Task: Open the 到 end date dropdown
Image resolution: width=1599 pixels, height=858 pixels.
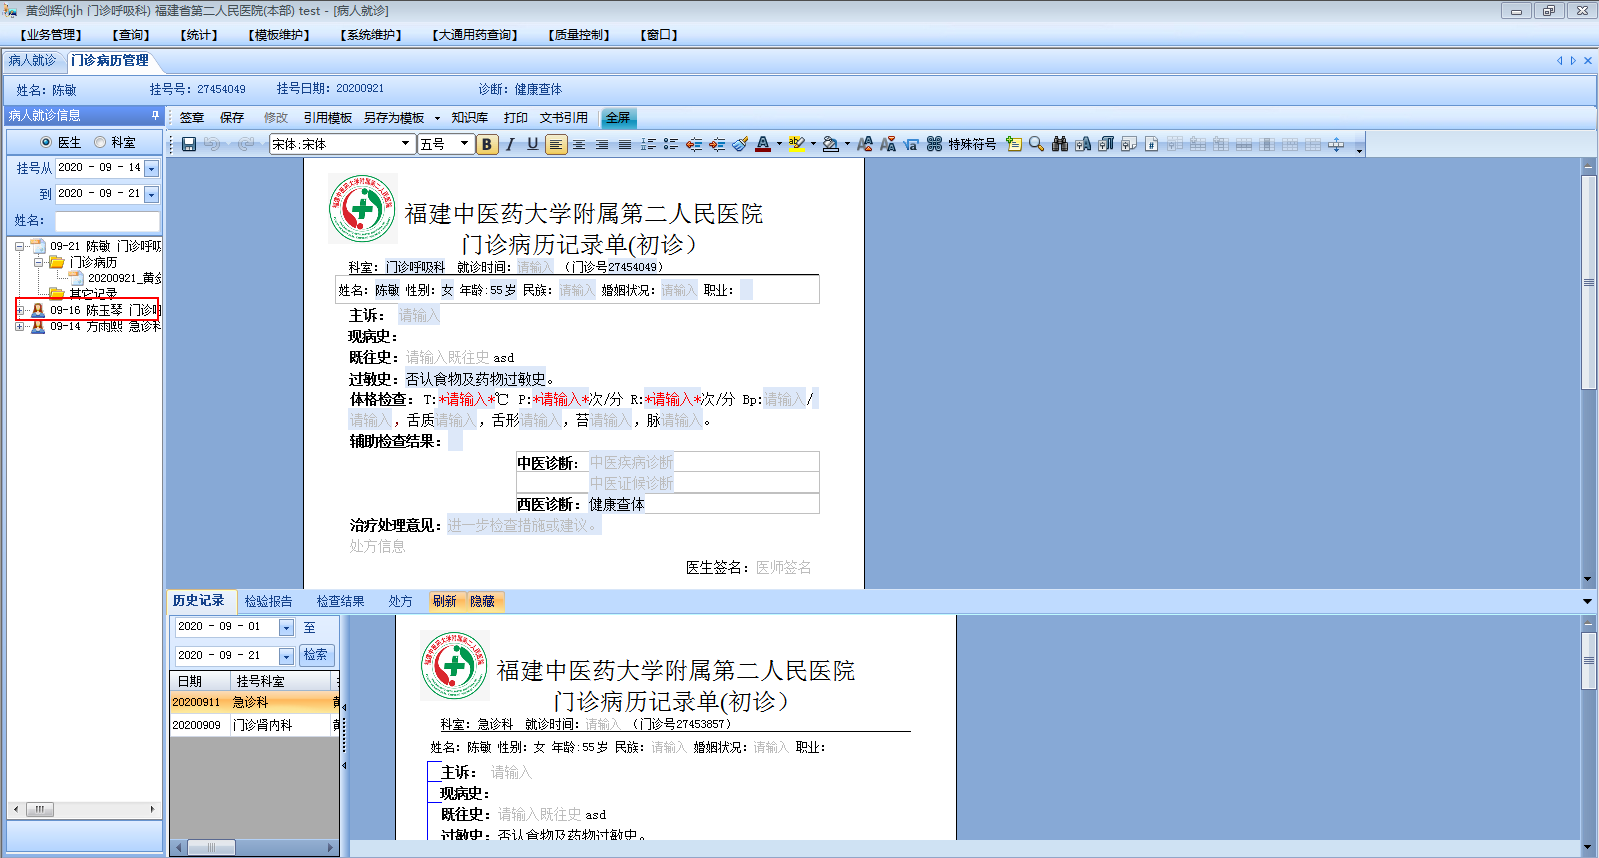Action: tap(152, 194)
